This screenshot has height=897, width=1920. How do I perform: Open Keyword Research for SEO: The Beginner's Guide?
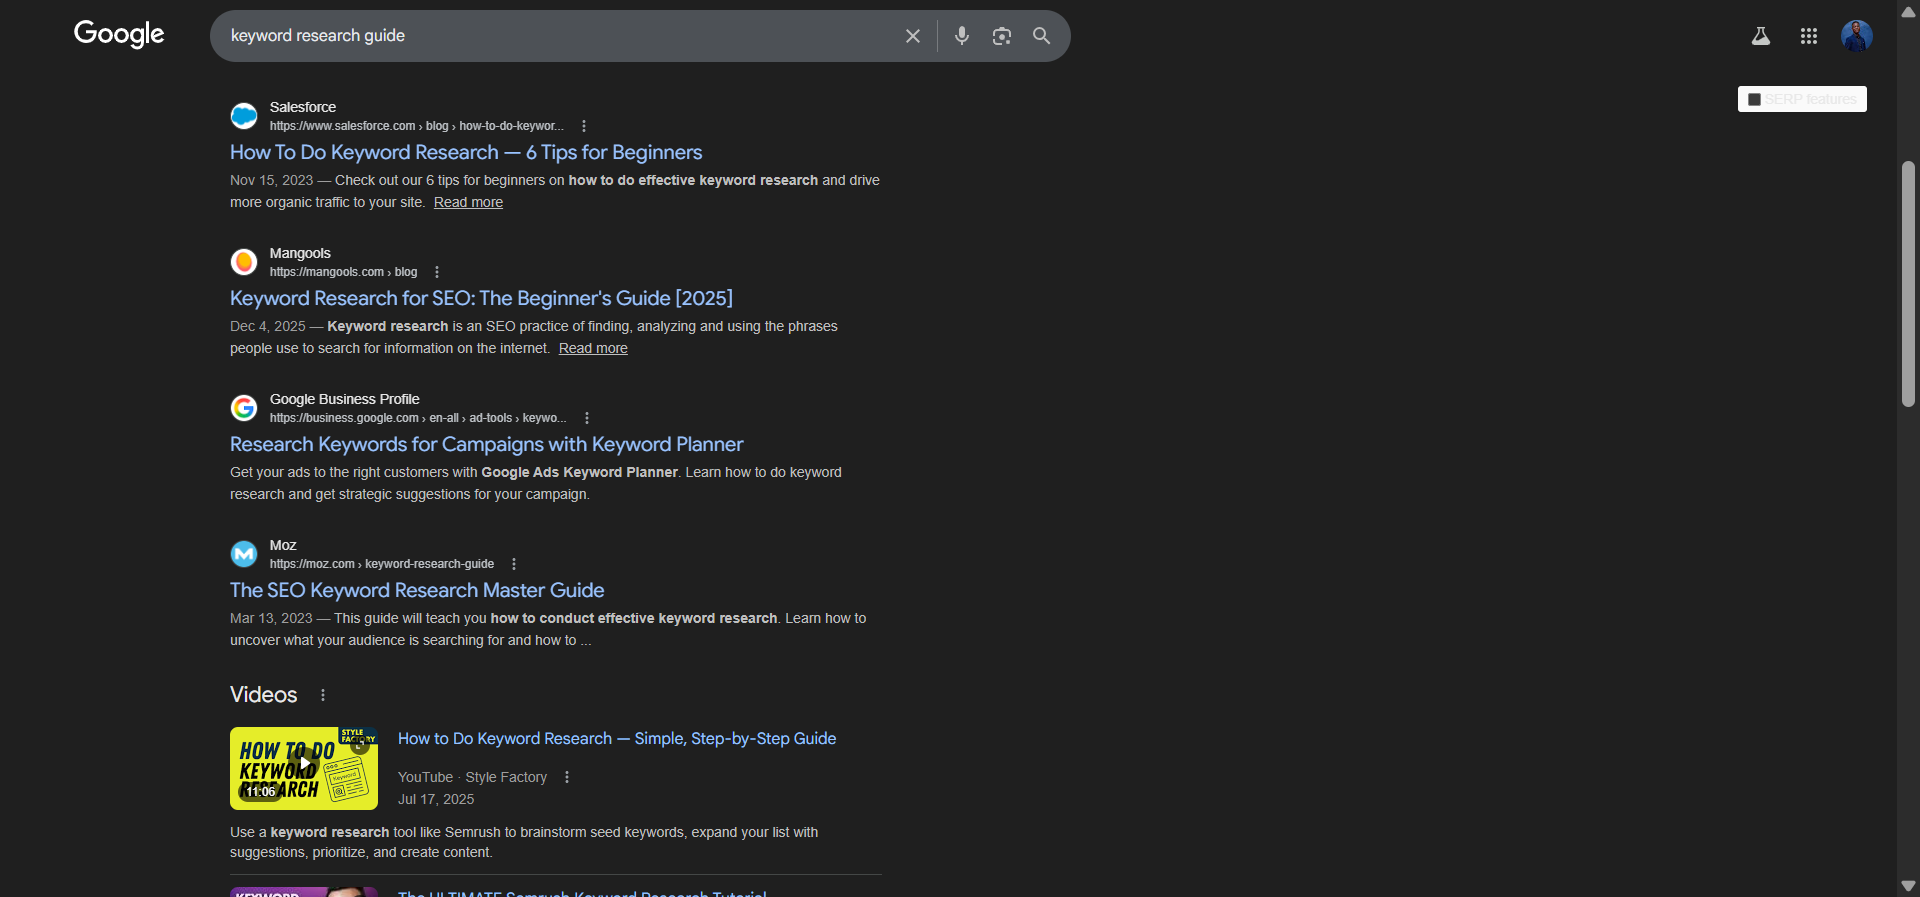coord(481,298)
